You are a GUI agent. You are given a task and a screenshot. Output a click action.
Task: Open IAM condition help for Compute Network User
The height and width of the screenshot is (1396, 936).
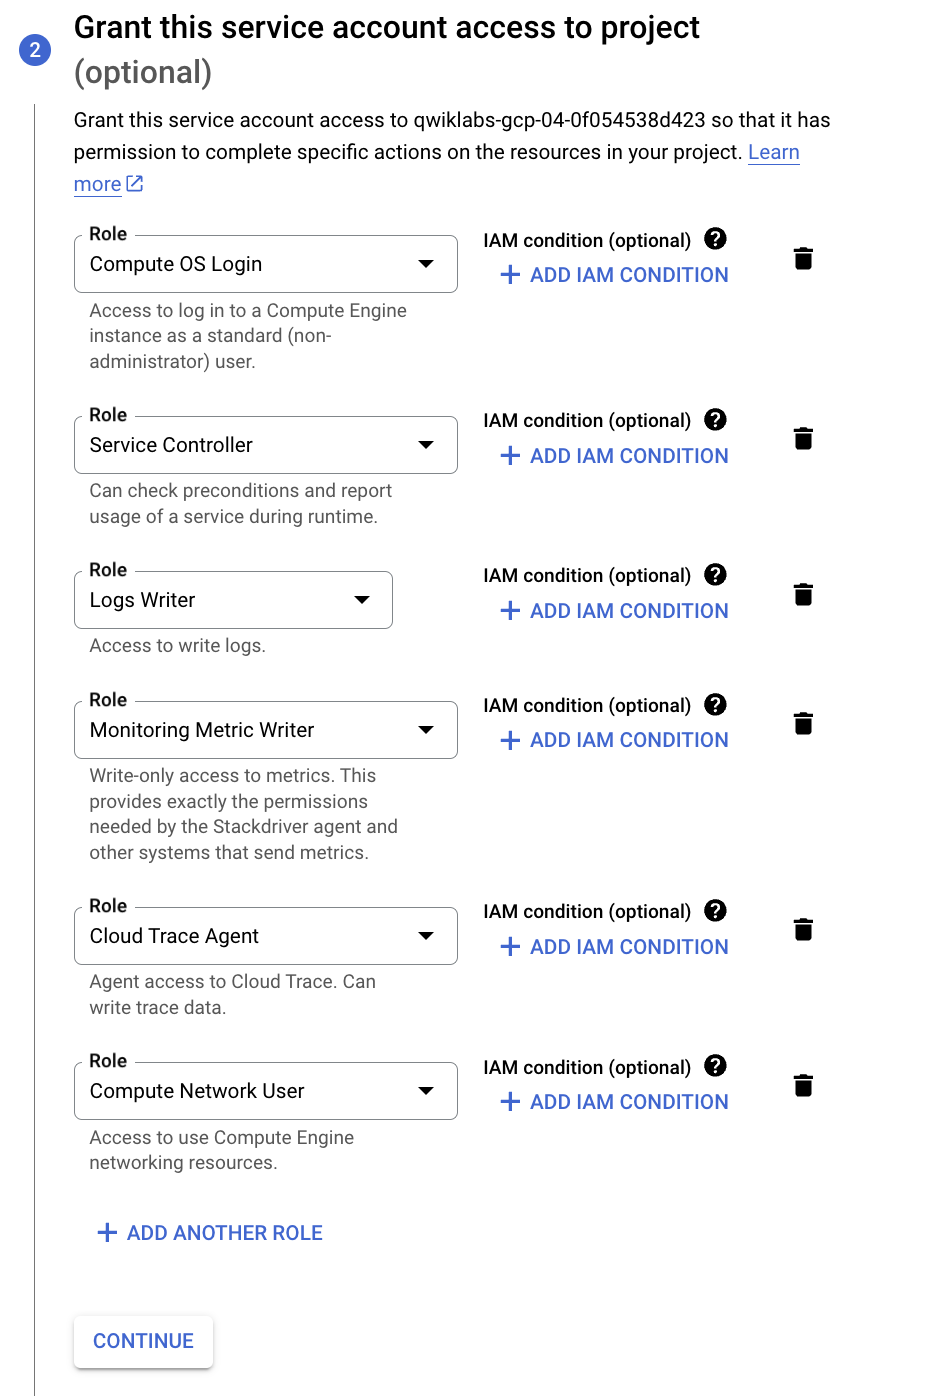pos(715,1066)
